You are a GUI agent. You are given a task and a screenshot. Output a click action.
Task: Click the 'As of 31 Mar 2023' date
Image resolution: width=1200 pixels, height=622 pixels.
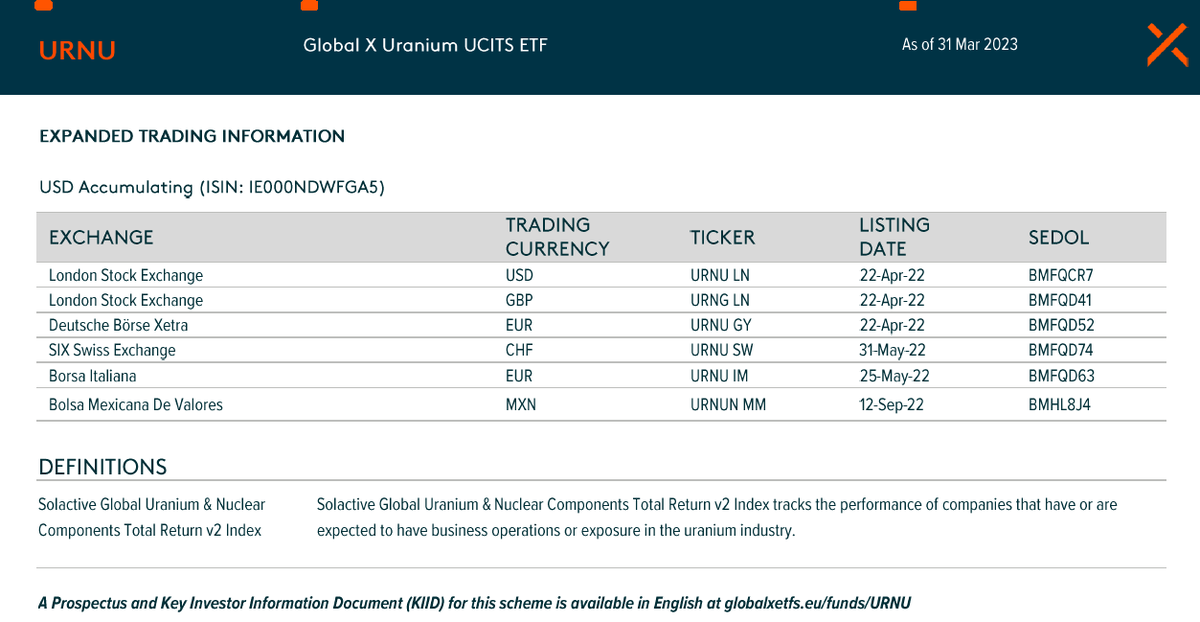point(960,44)
